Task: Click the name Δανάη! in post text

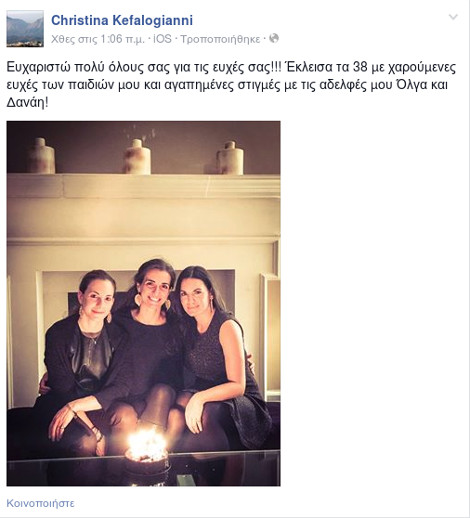Action: (28, 102)
